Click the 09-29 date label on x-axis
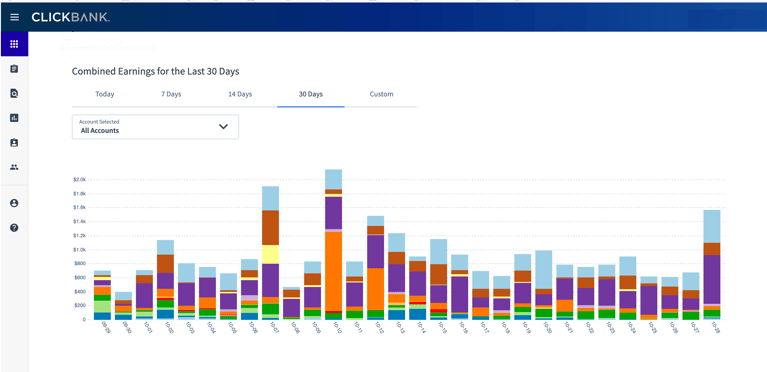 (105, 327)
